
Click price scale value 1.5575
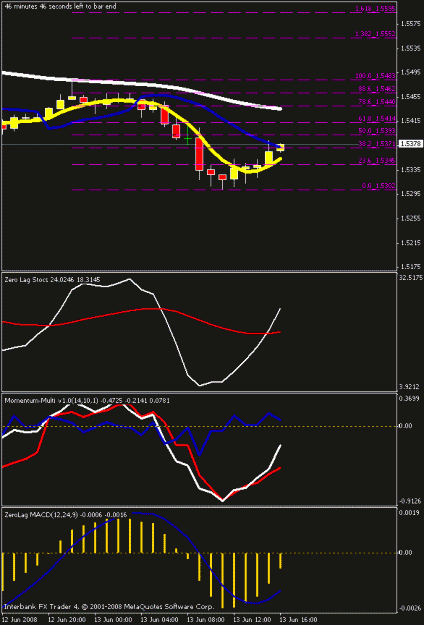[x=409, y=24]
